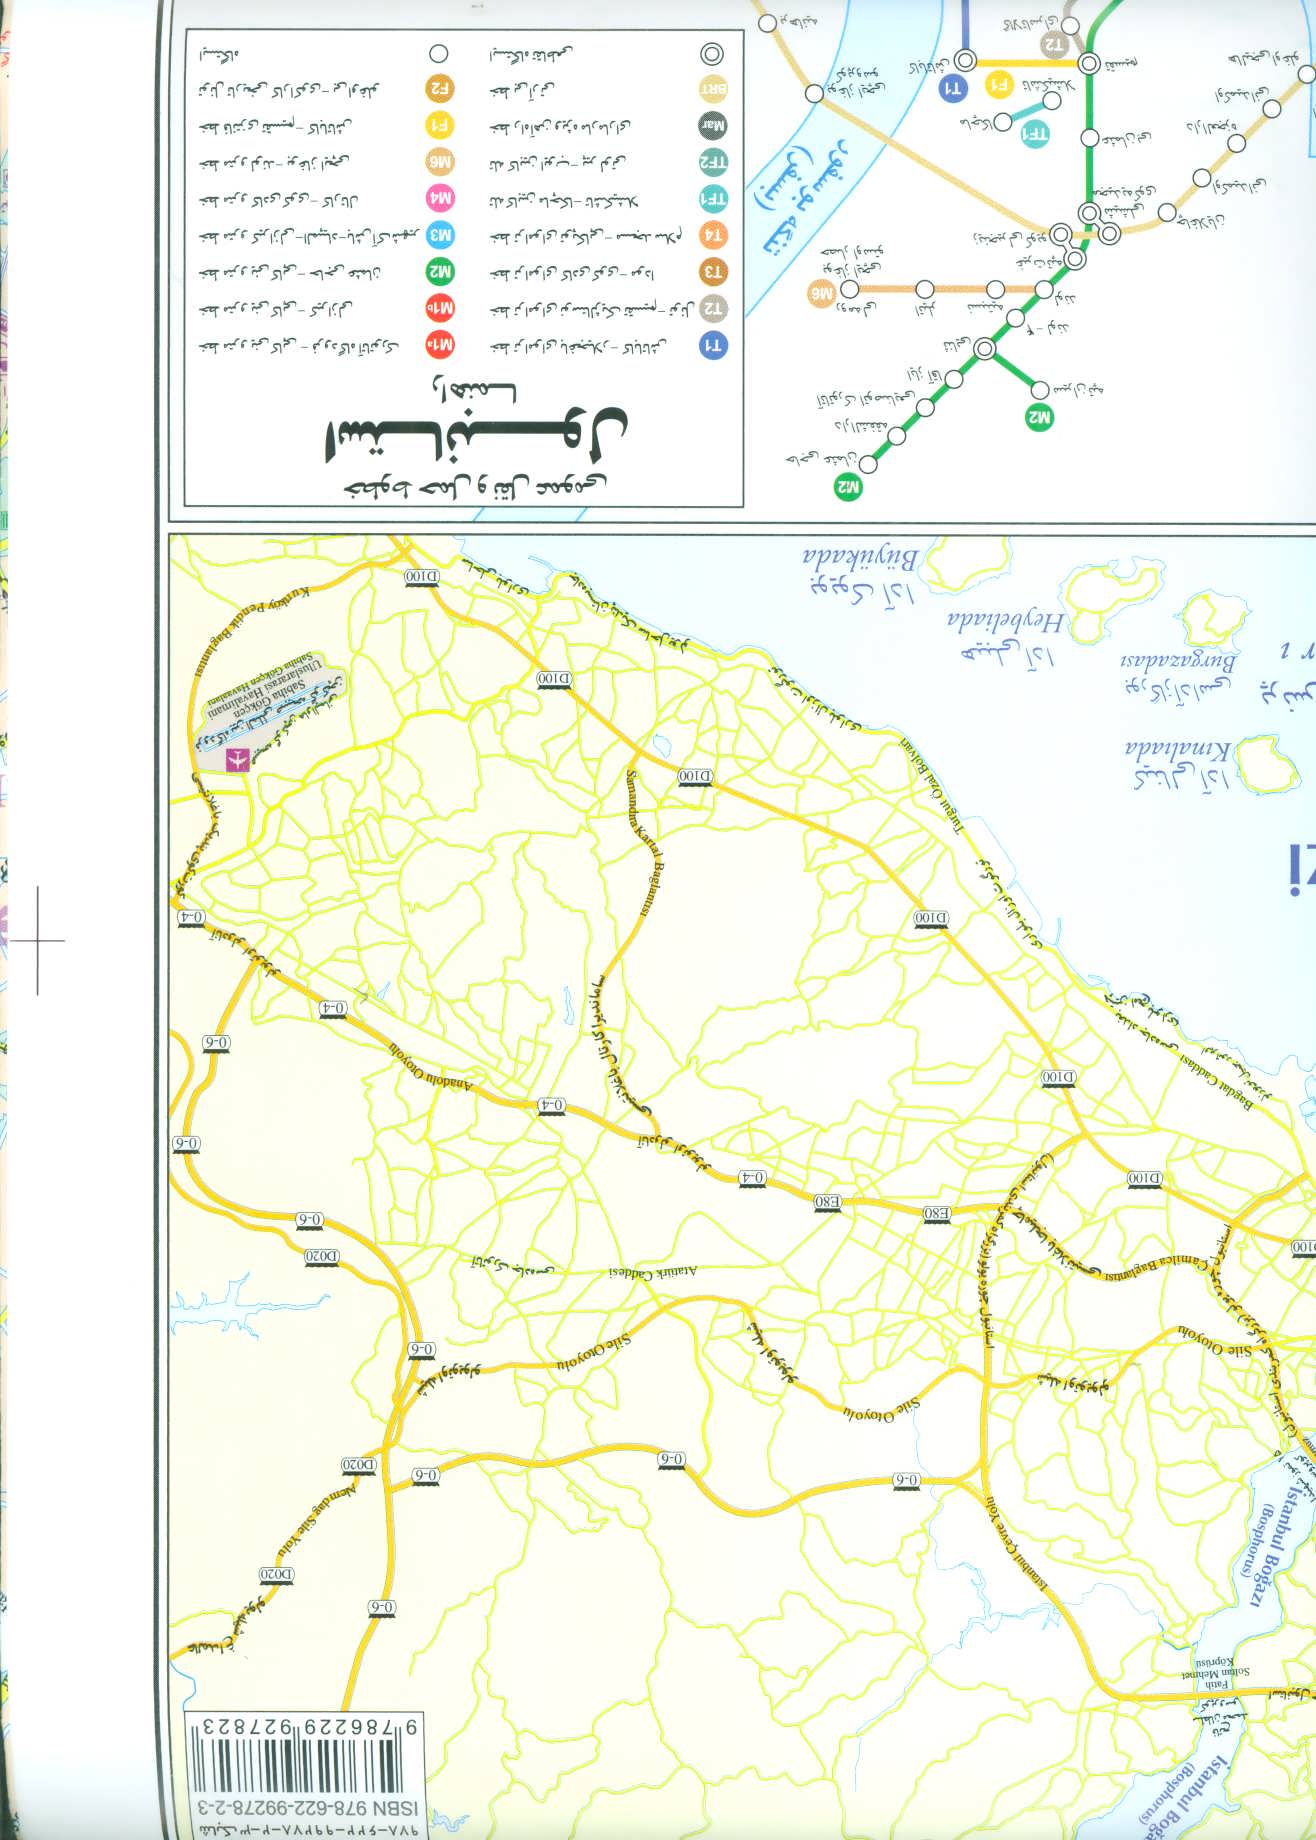Screen dimensions: 1316x1840
Task: Click the F1 badge on the transit diagram
Action: pyautogui.click(x=999, y=86)
